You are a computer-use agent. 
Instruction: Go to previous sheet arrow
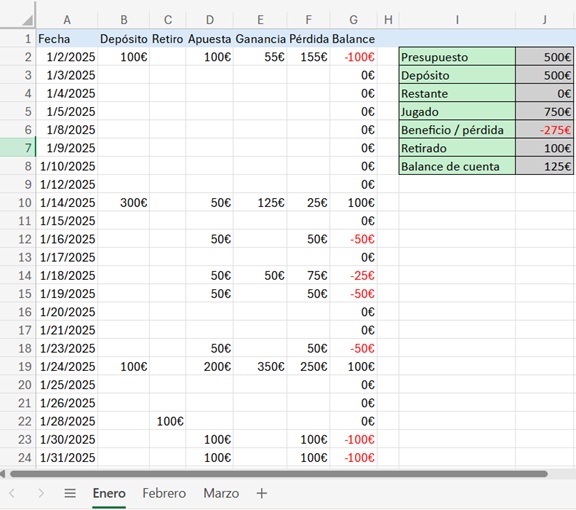pyautogui.click(x=12, y=493)
